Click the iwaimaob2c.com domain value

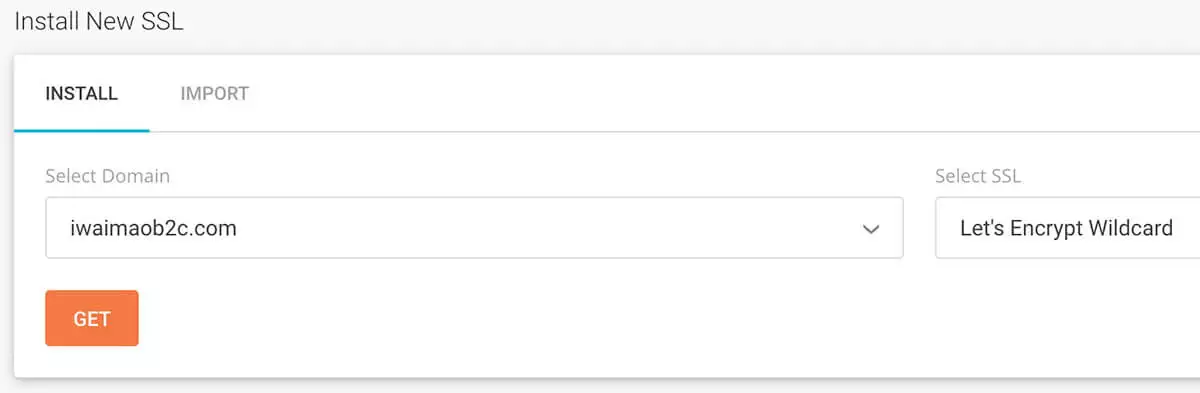153,229
